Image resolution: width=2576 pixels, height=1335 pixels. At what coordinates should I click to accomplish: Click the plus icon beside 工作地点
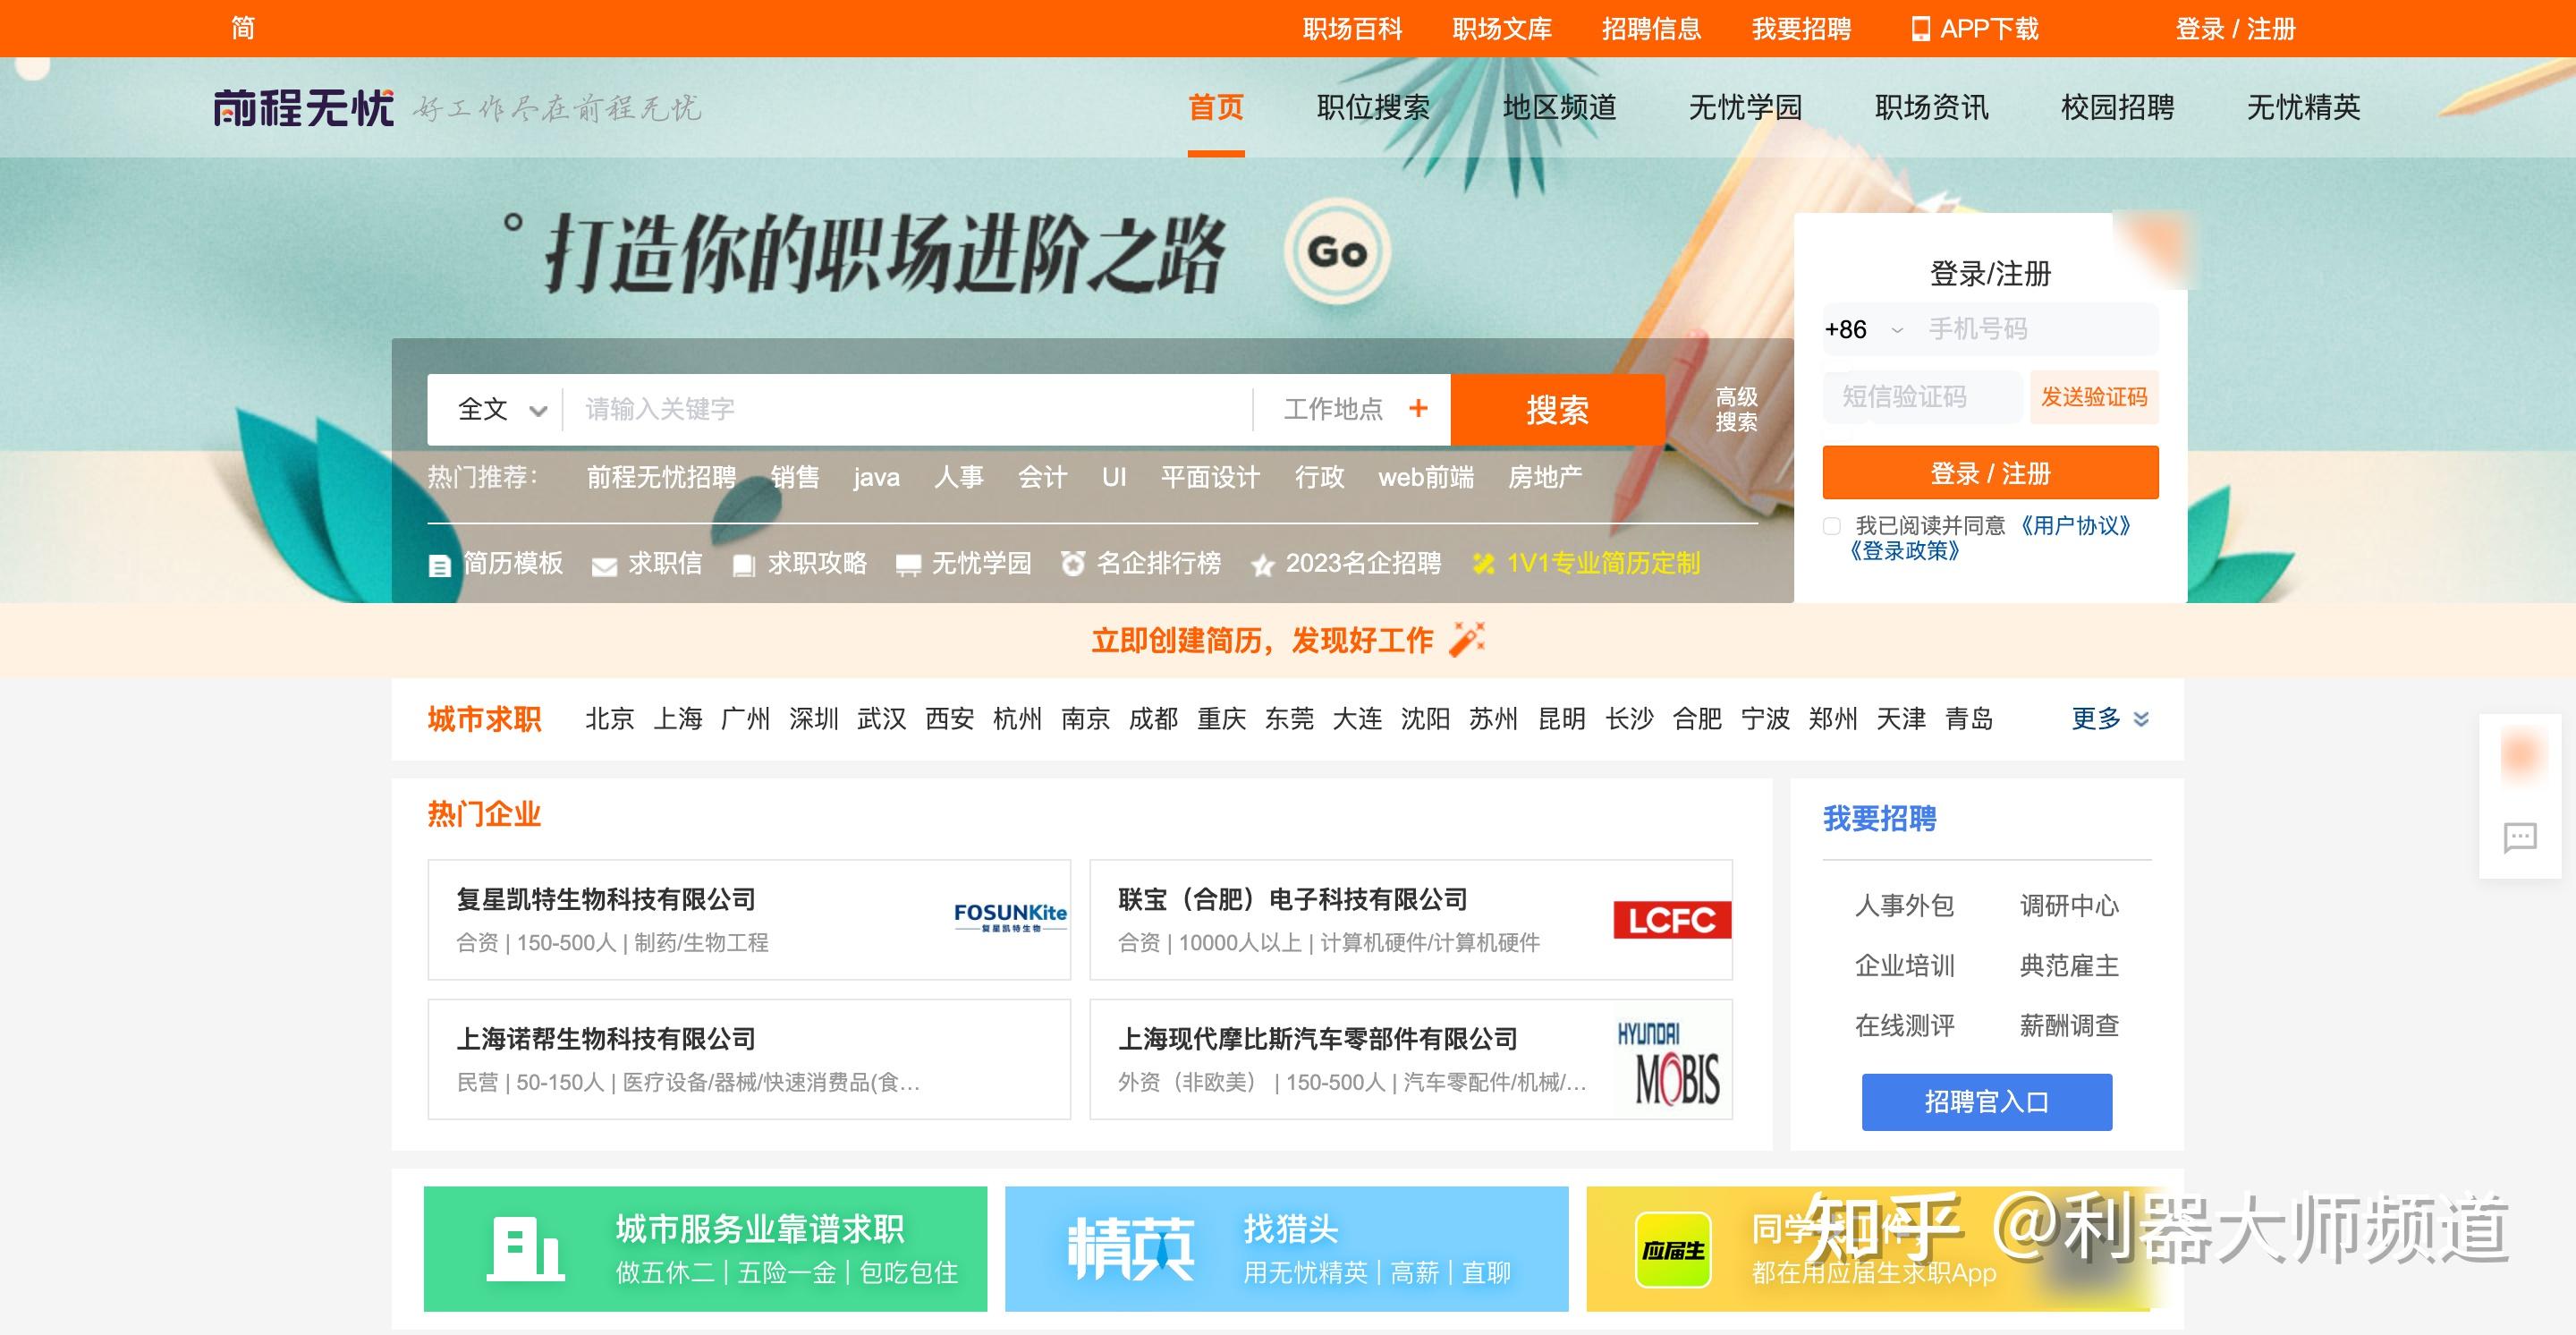pos(1418,408)
